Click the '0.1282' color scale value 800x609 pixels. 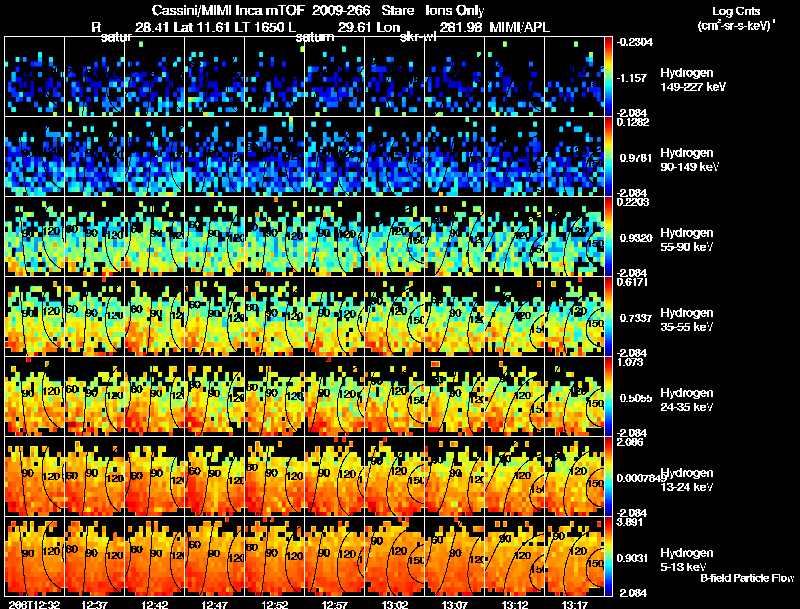pos(633,122)
